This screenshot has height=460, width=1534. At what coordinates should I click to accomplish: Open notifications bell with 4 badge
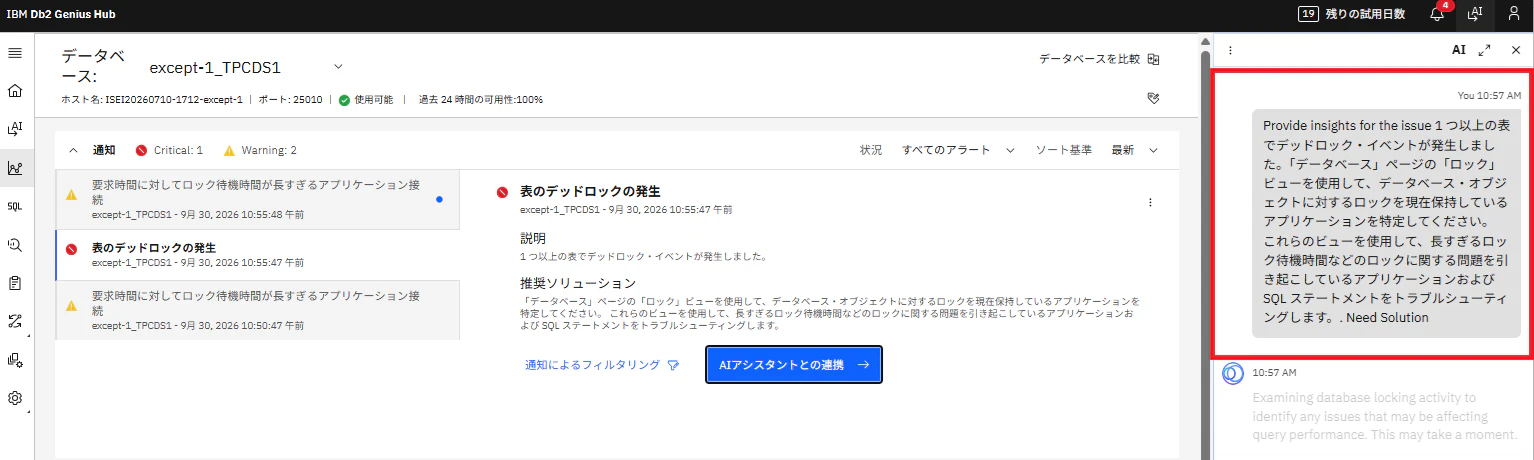click(x=1438, y=13)
